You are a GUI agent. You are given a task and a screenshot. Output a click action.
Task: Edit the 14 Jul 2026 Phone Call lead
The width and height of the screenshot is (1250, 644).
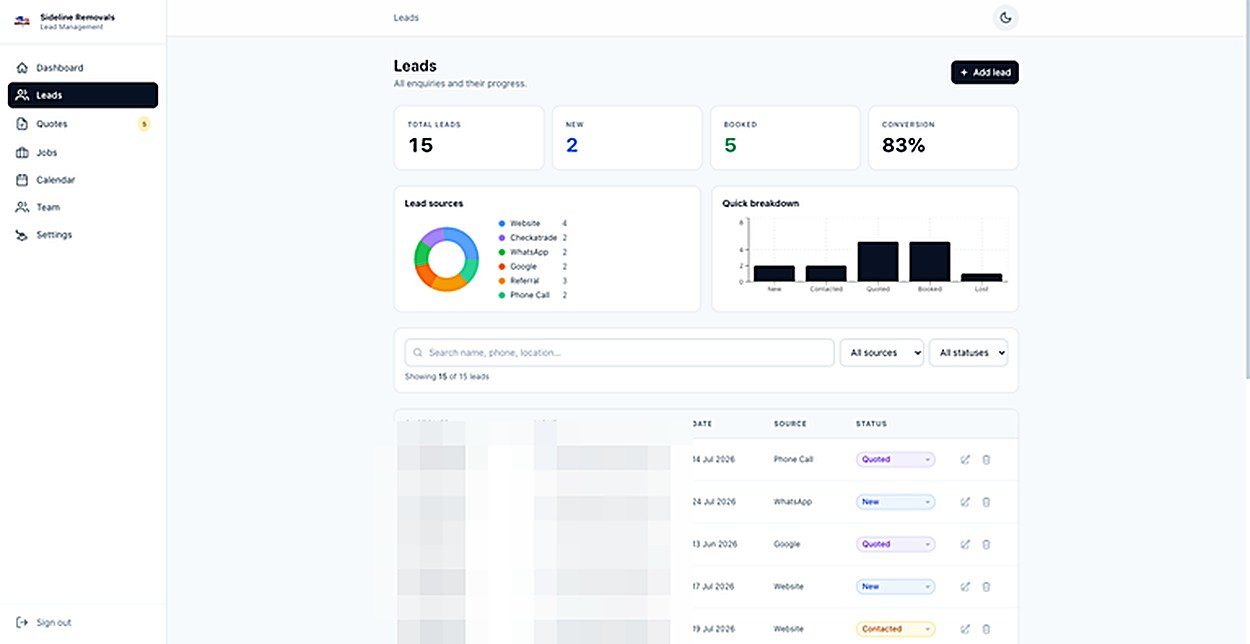coord(965,460)
